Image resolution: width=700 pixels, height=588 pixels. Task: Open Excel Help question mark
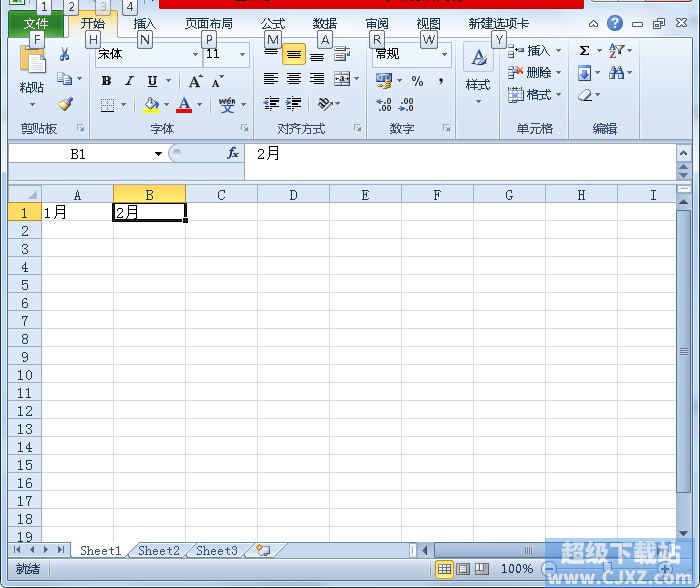coord(615,23)
